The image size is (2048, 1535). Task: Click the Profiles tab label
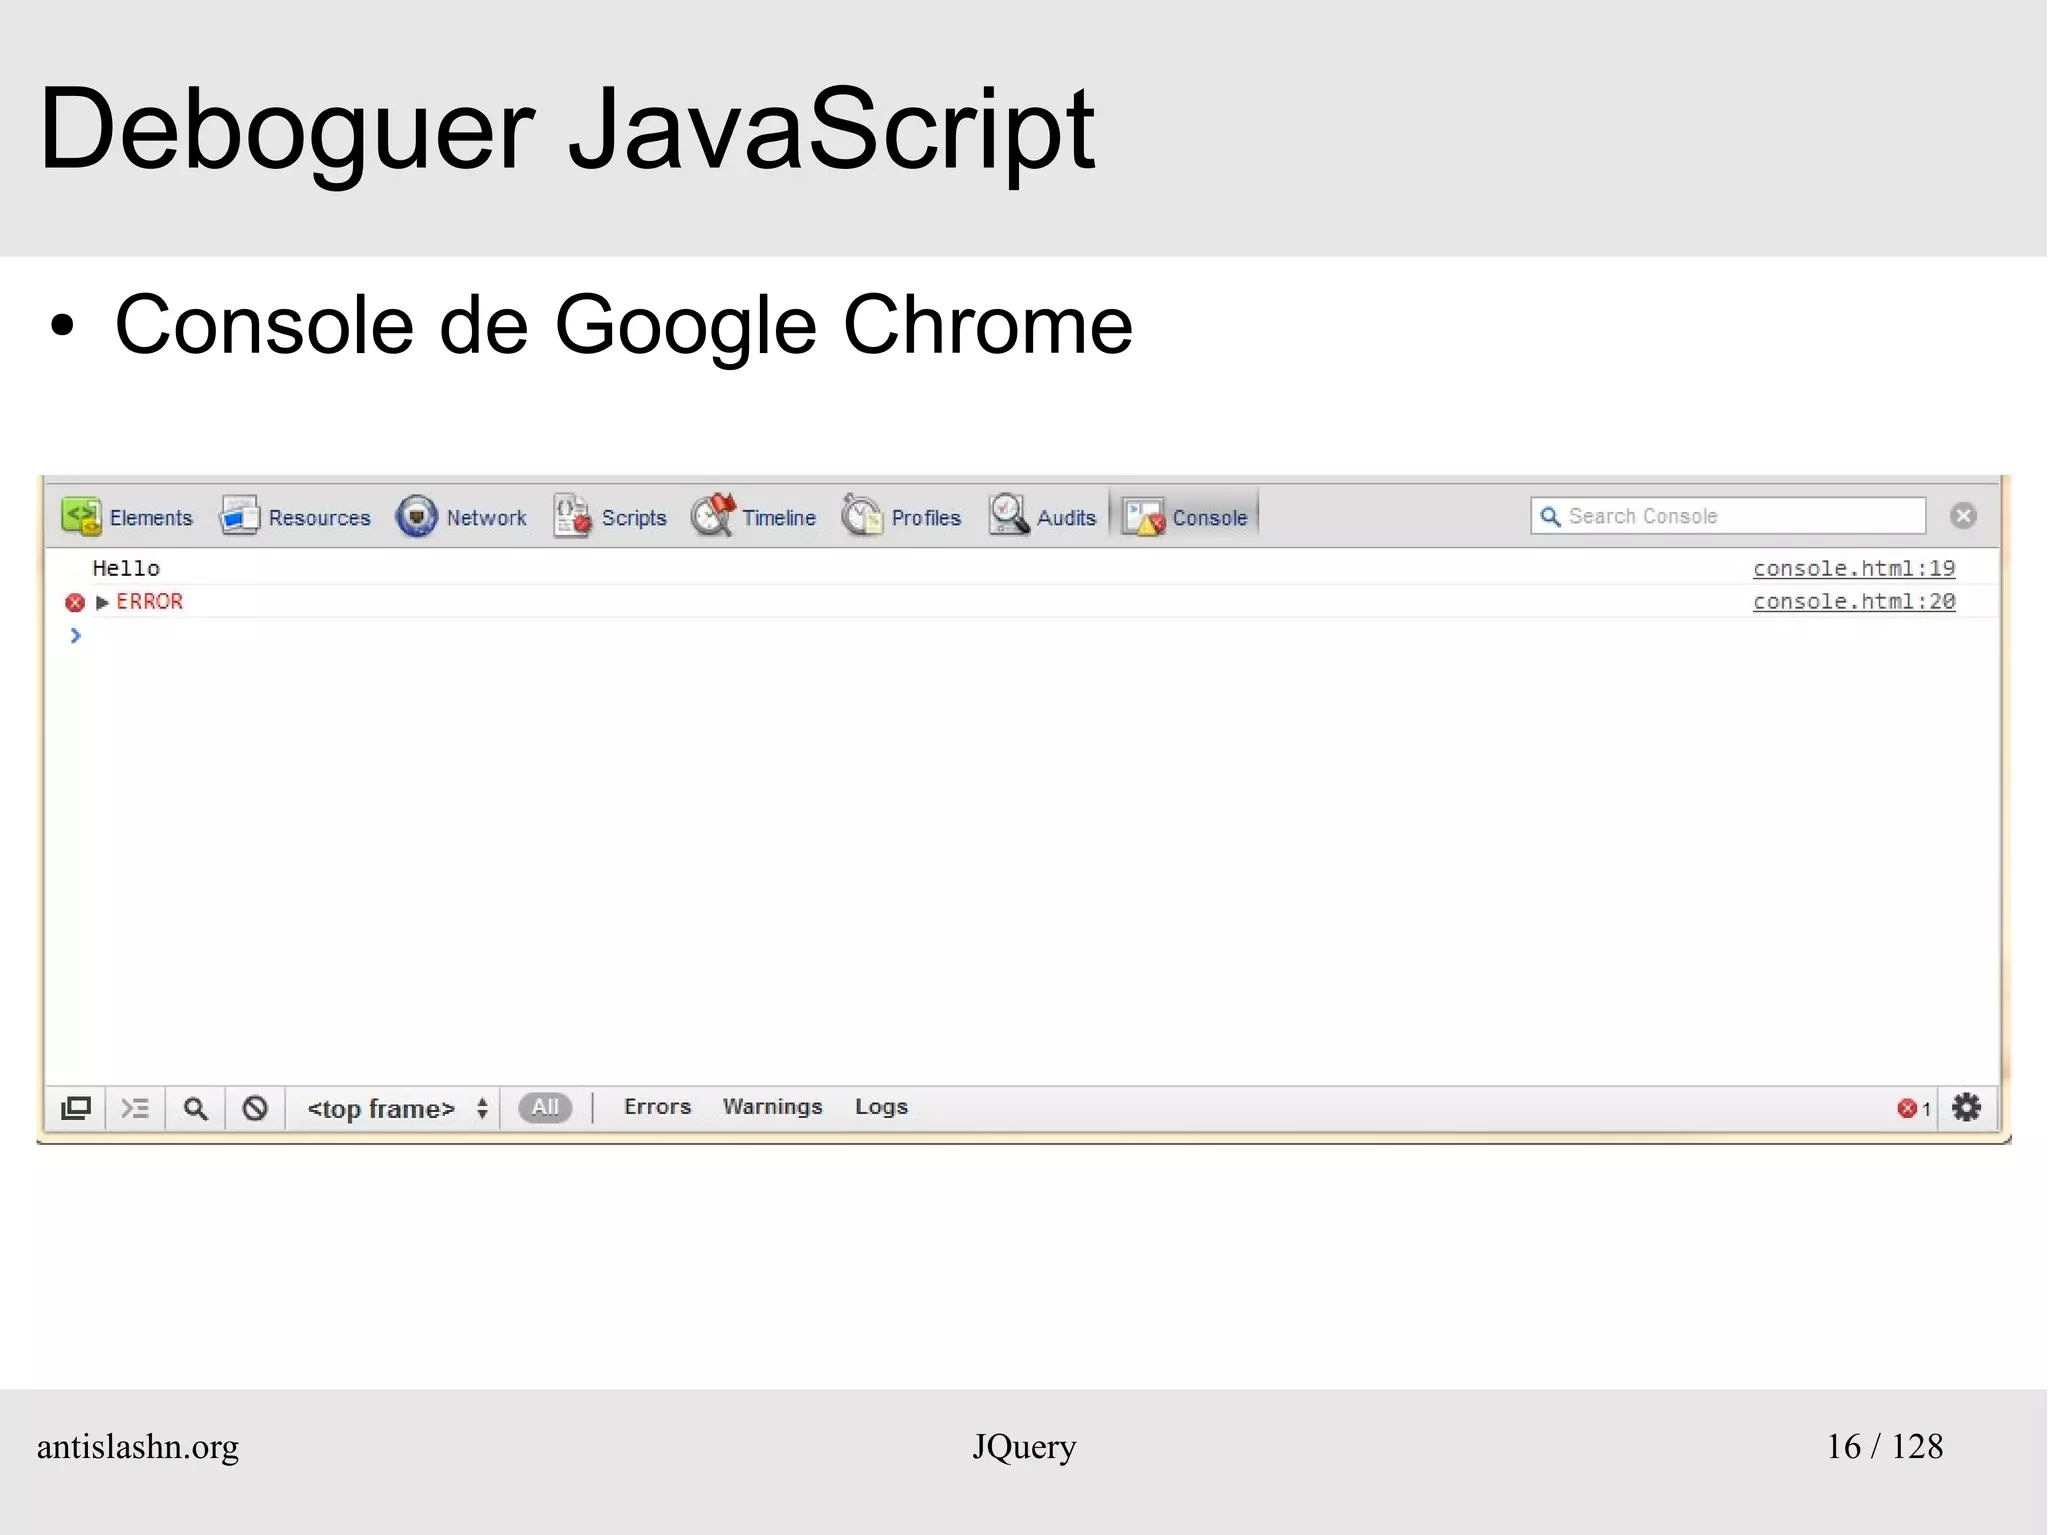pos(926,518)
